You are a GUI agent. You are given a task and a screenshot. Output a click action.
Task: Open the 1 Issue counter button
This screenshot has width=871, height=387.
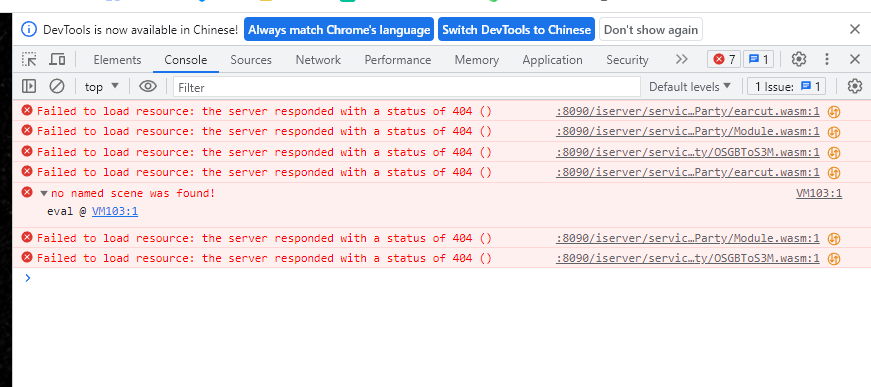pyautogui.click(x=787, y=87)
